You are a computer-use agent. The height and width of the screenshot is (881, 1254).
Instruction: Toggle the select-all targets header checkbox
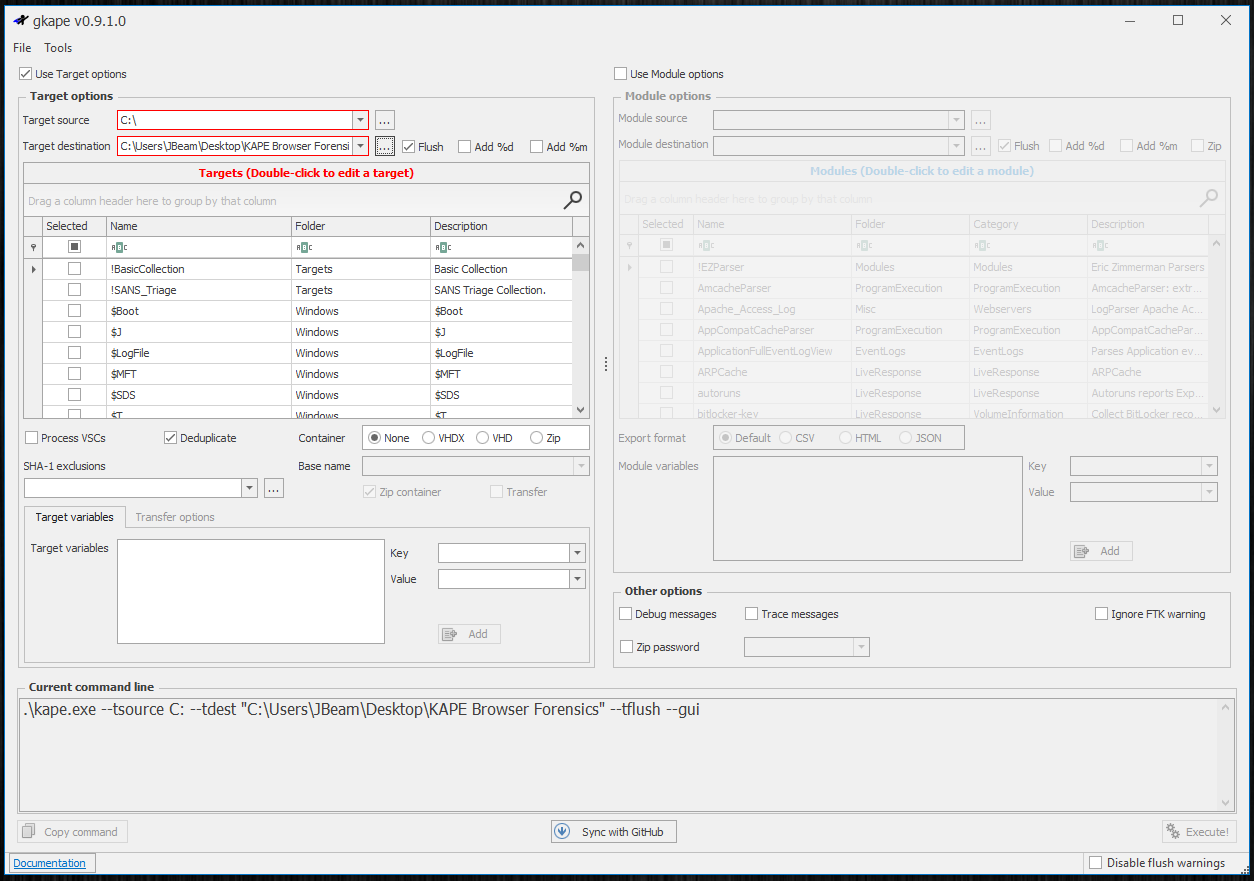(74, 247)
